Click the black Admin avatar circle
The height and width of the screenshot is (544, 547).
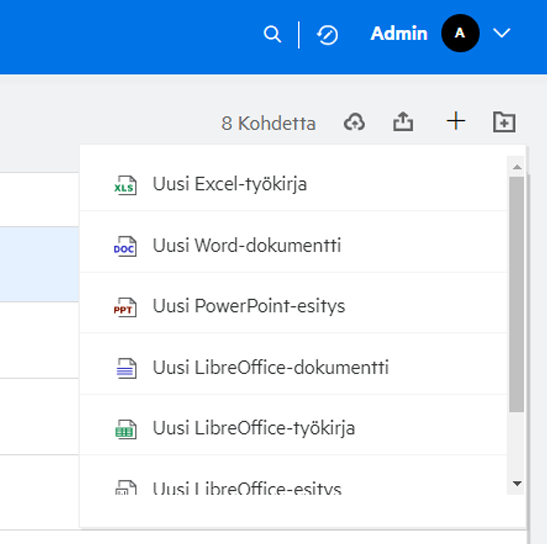460,33
